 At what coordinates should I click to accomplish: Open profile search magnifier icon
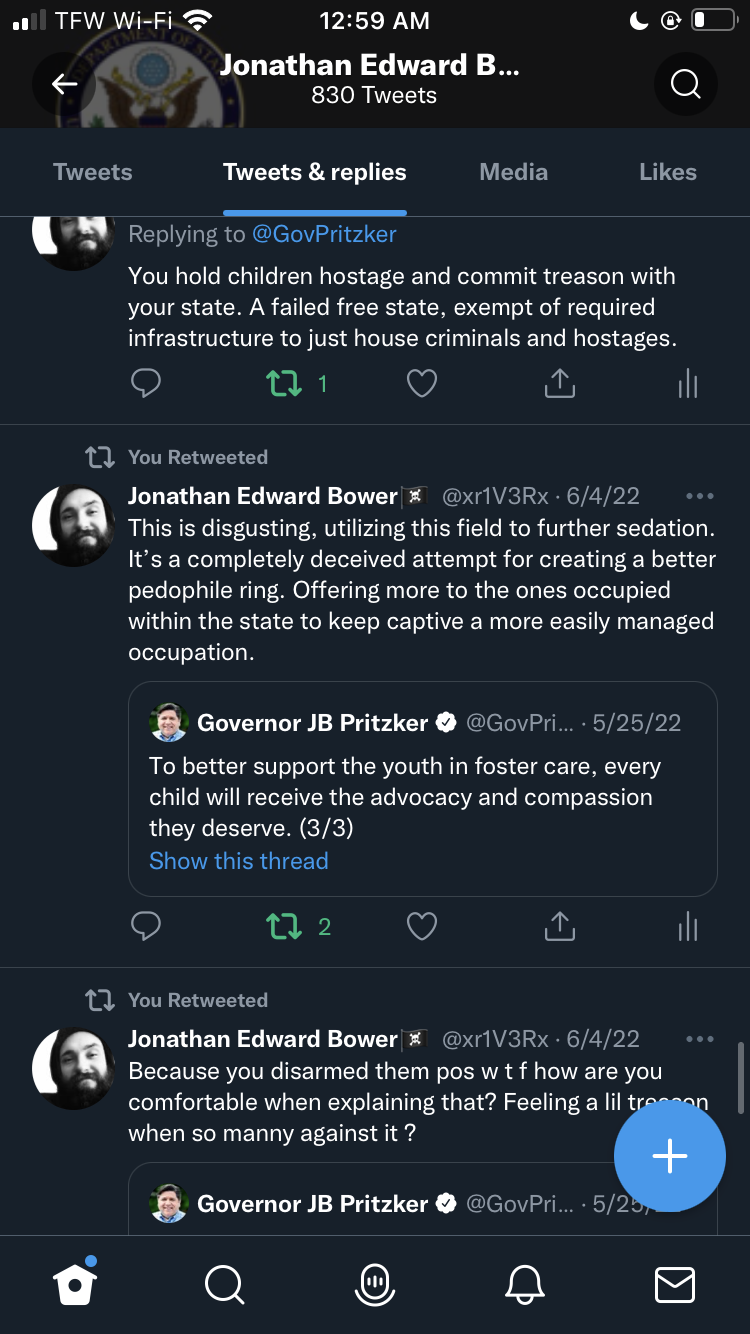pos(685,85)
